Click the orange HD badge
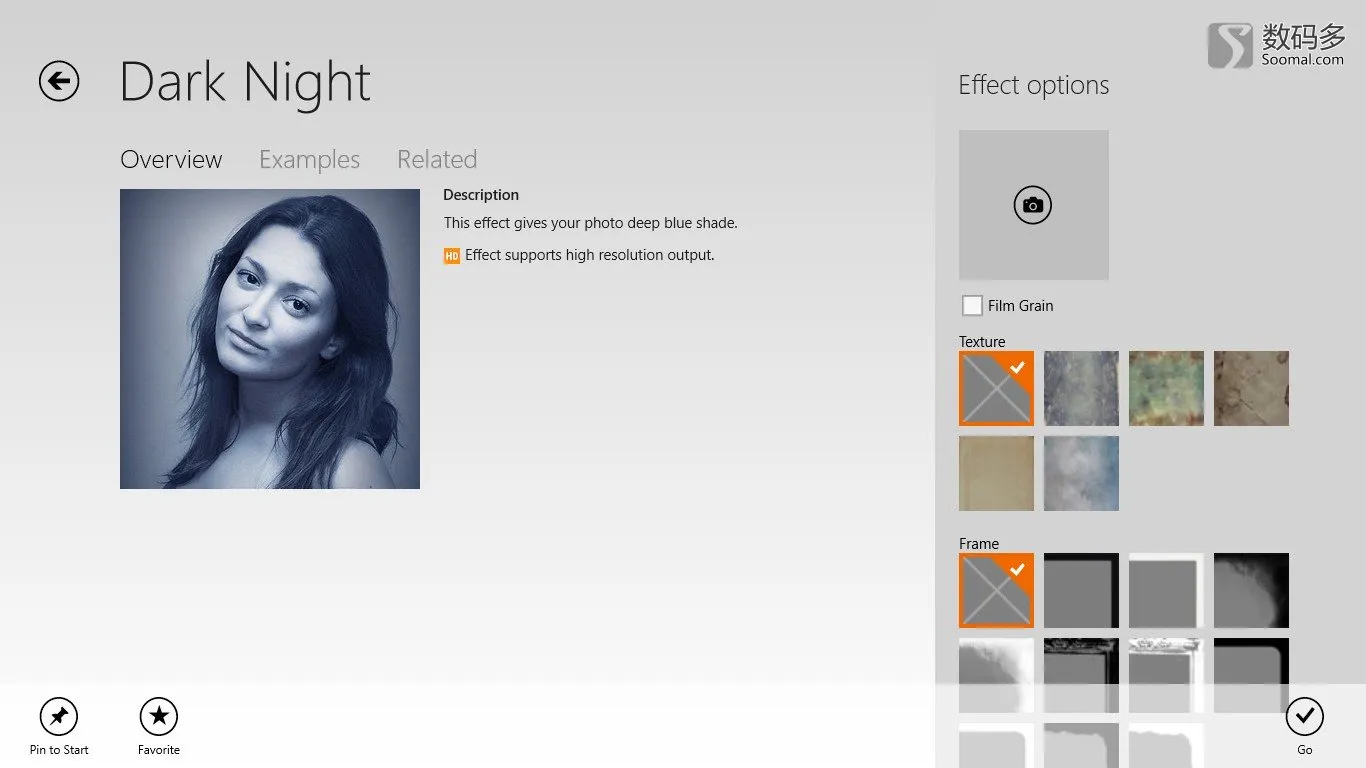1366x768 pixels. (452, 256)
